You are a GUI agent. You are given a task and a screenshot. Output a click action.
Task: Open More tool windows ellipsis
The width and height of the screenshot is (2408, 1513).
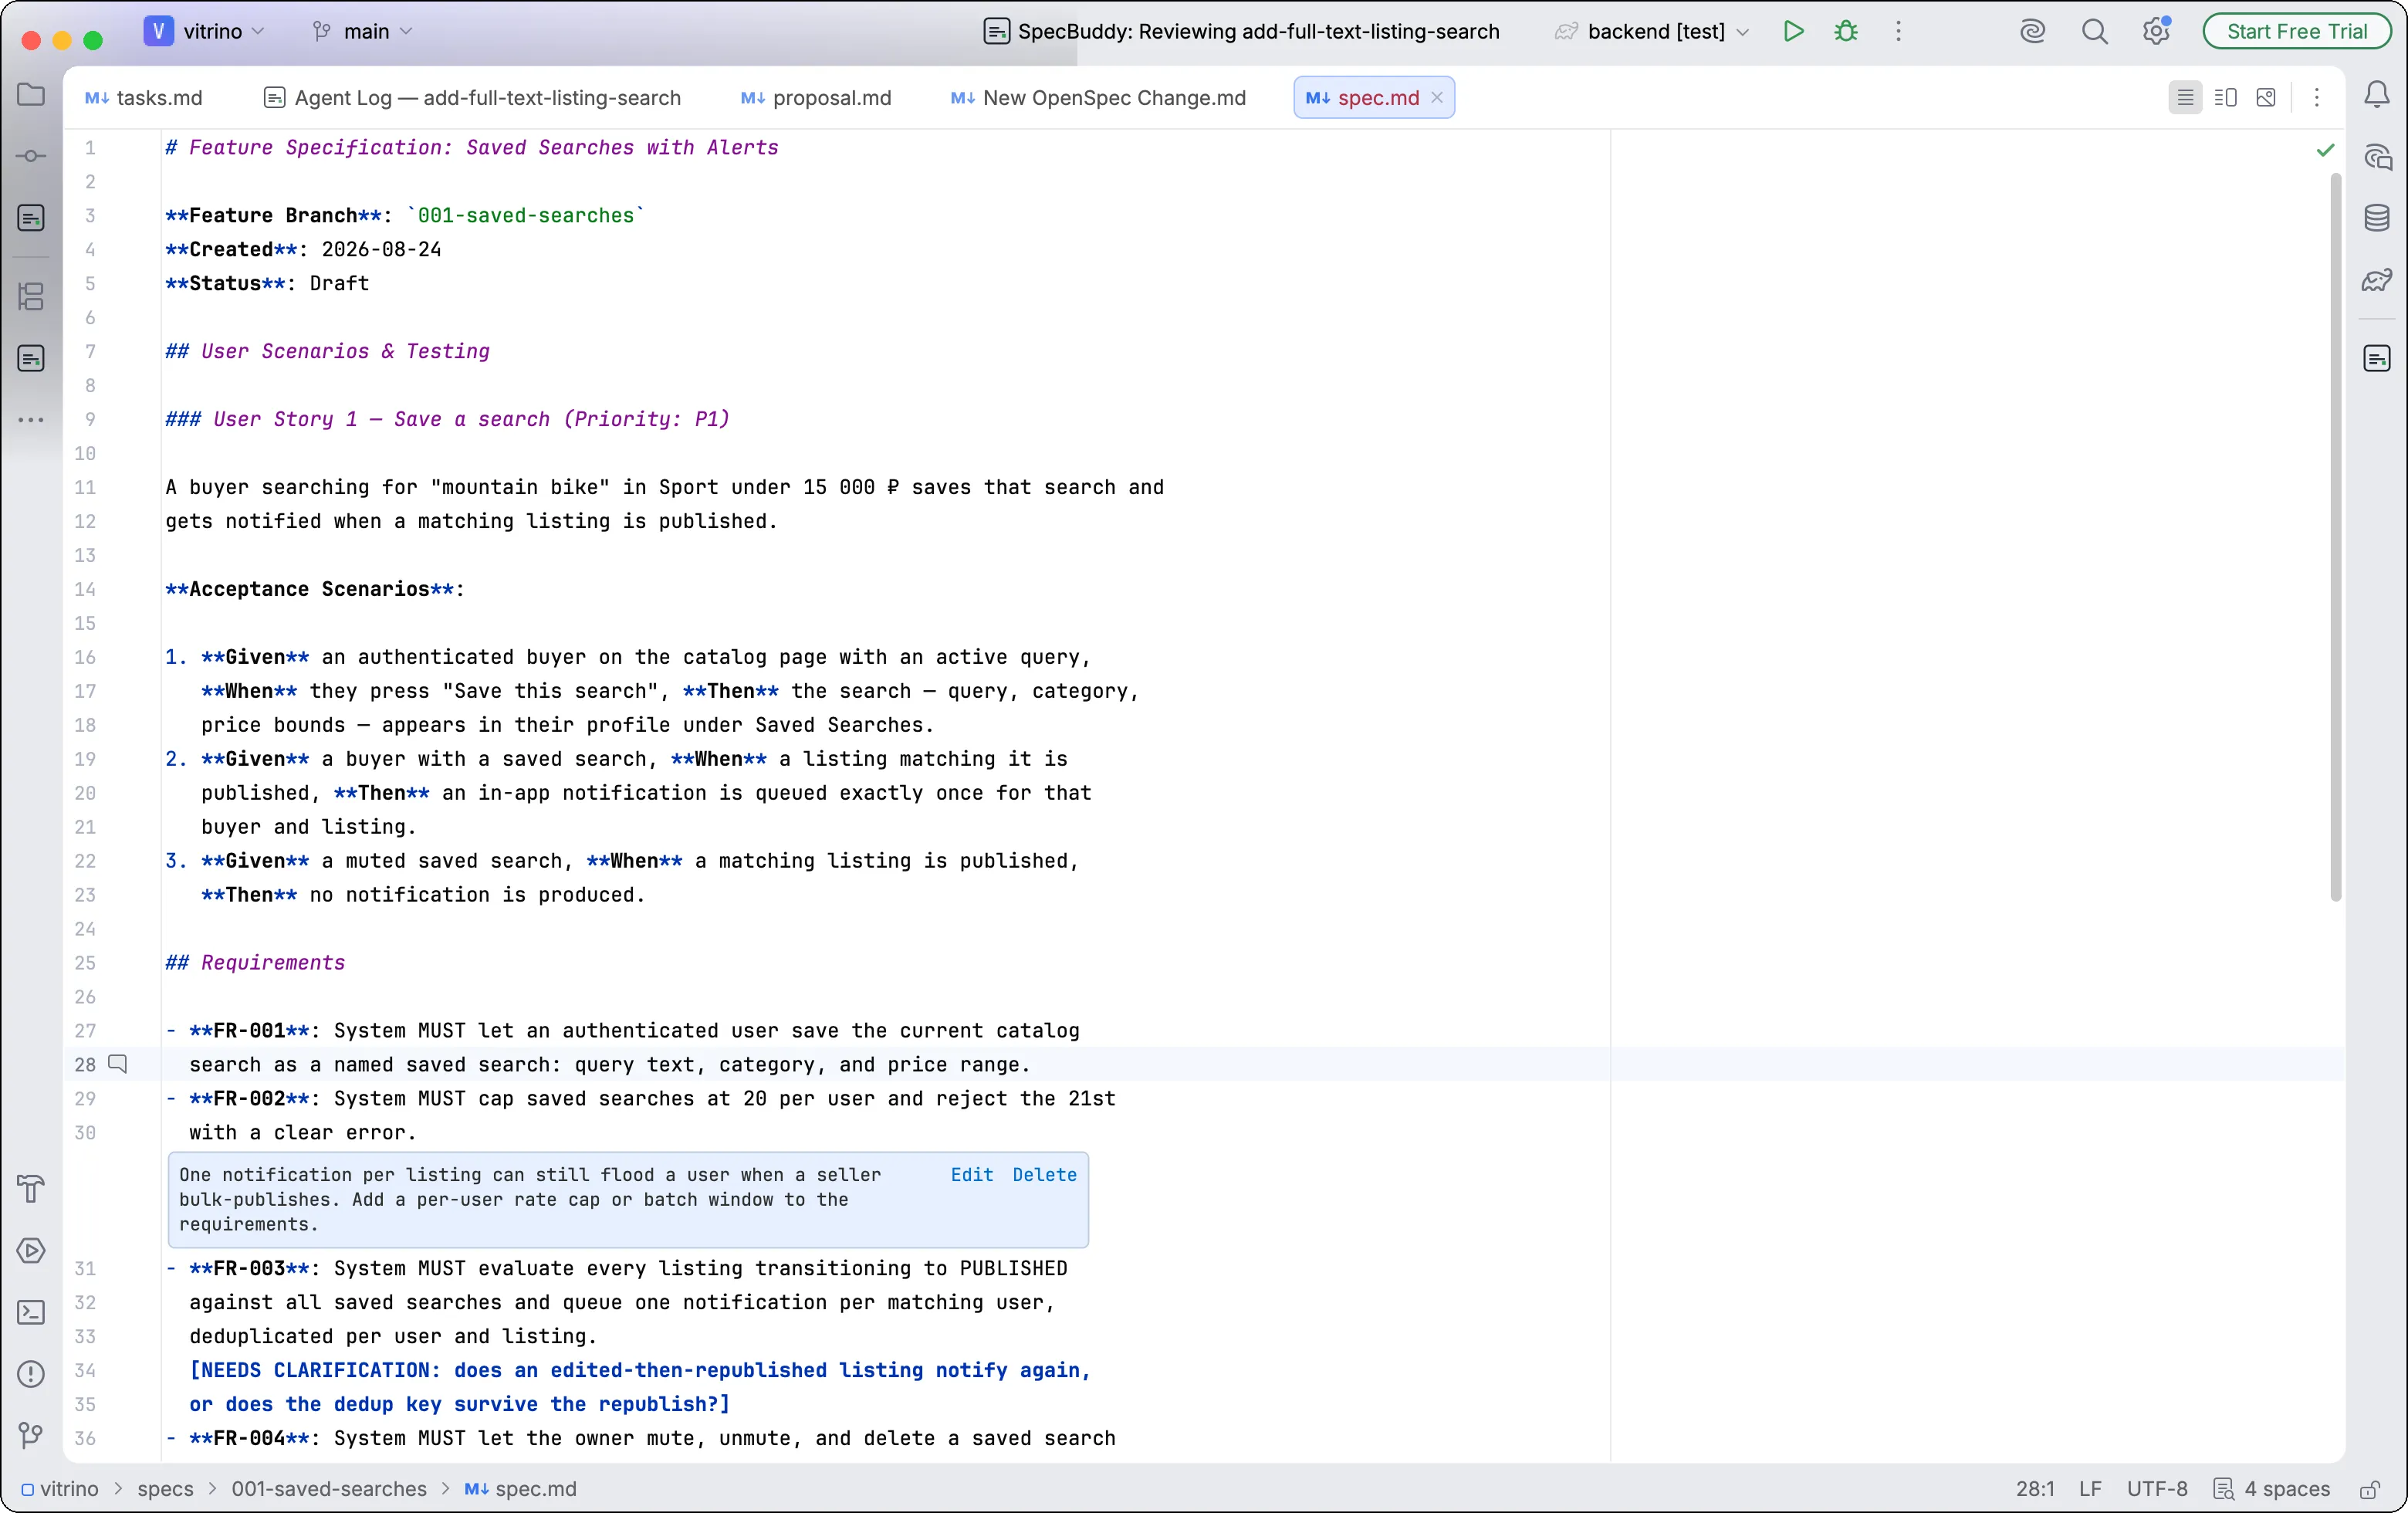[31, 420]
